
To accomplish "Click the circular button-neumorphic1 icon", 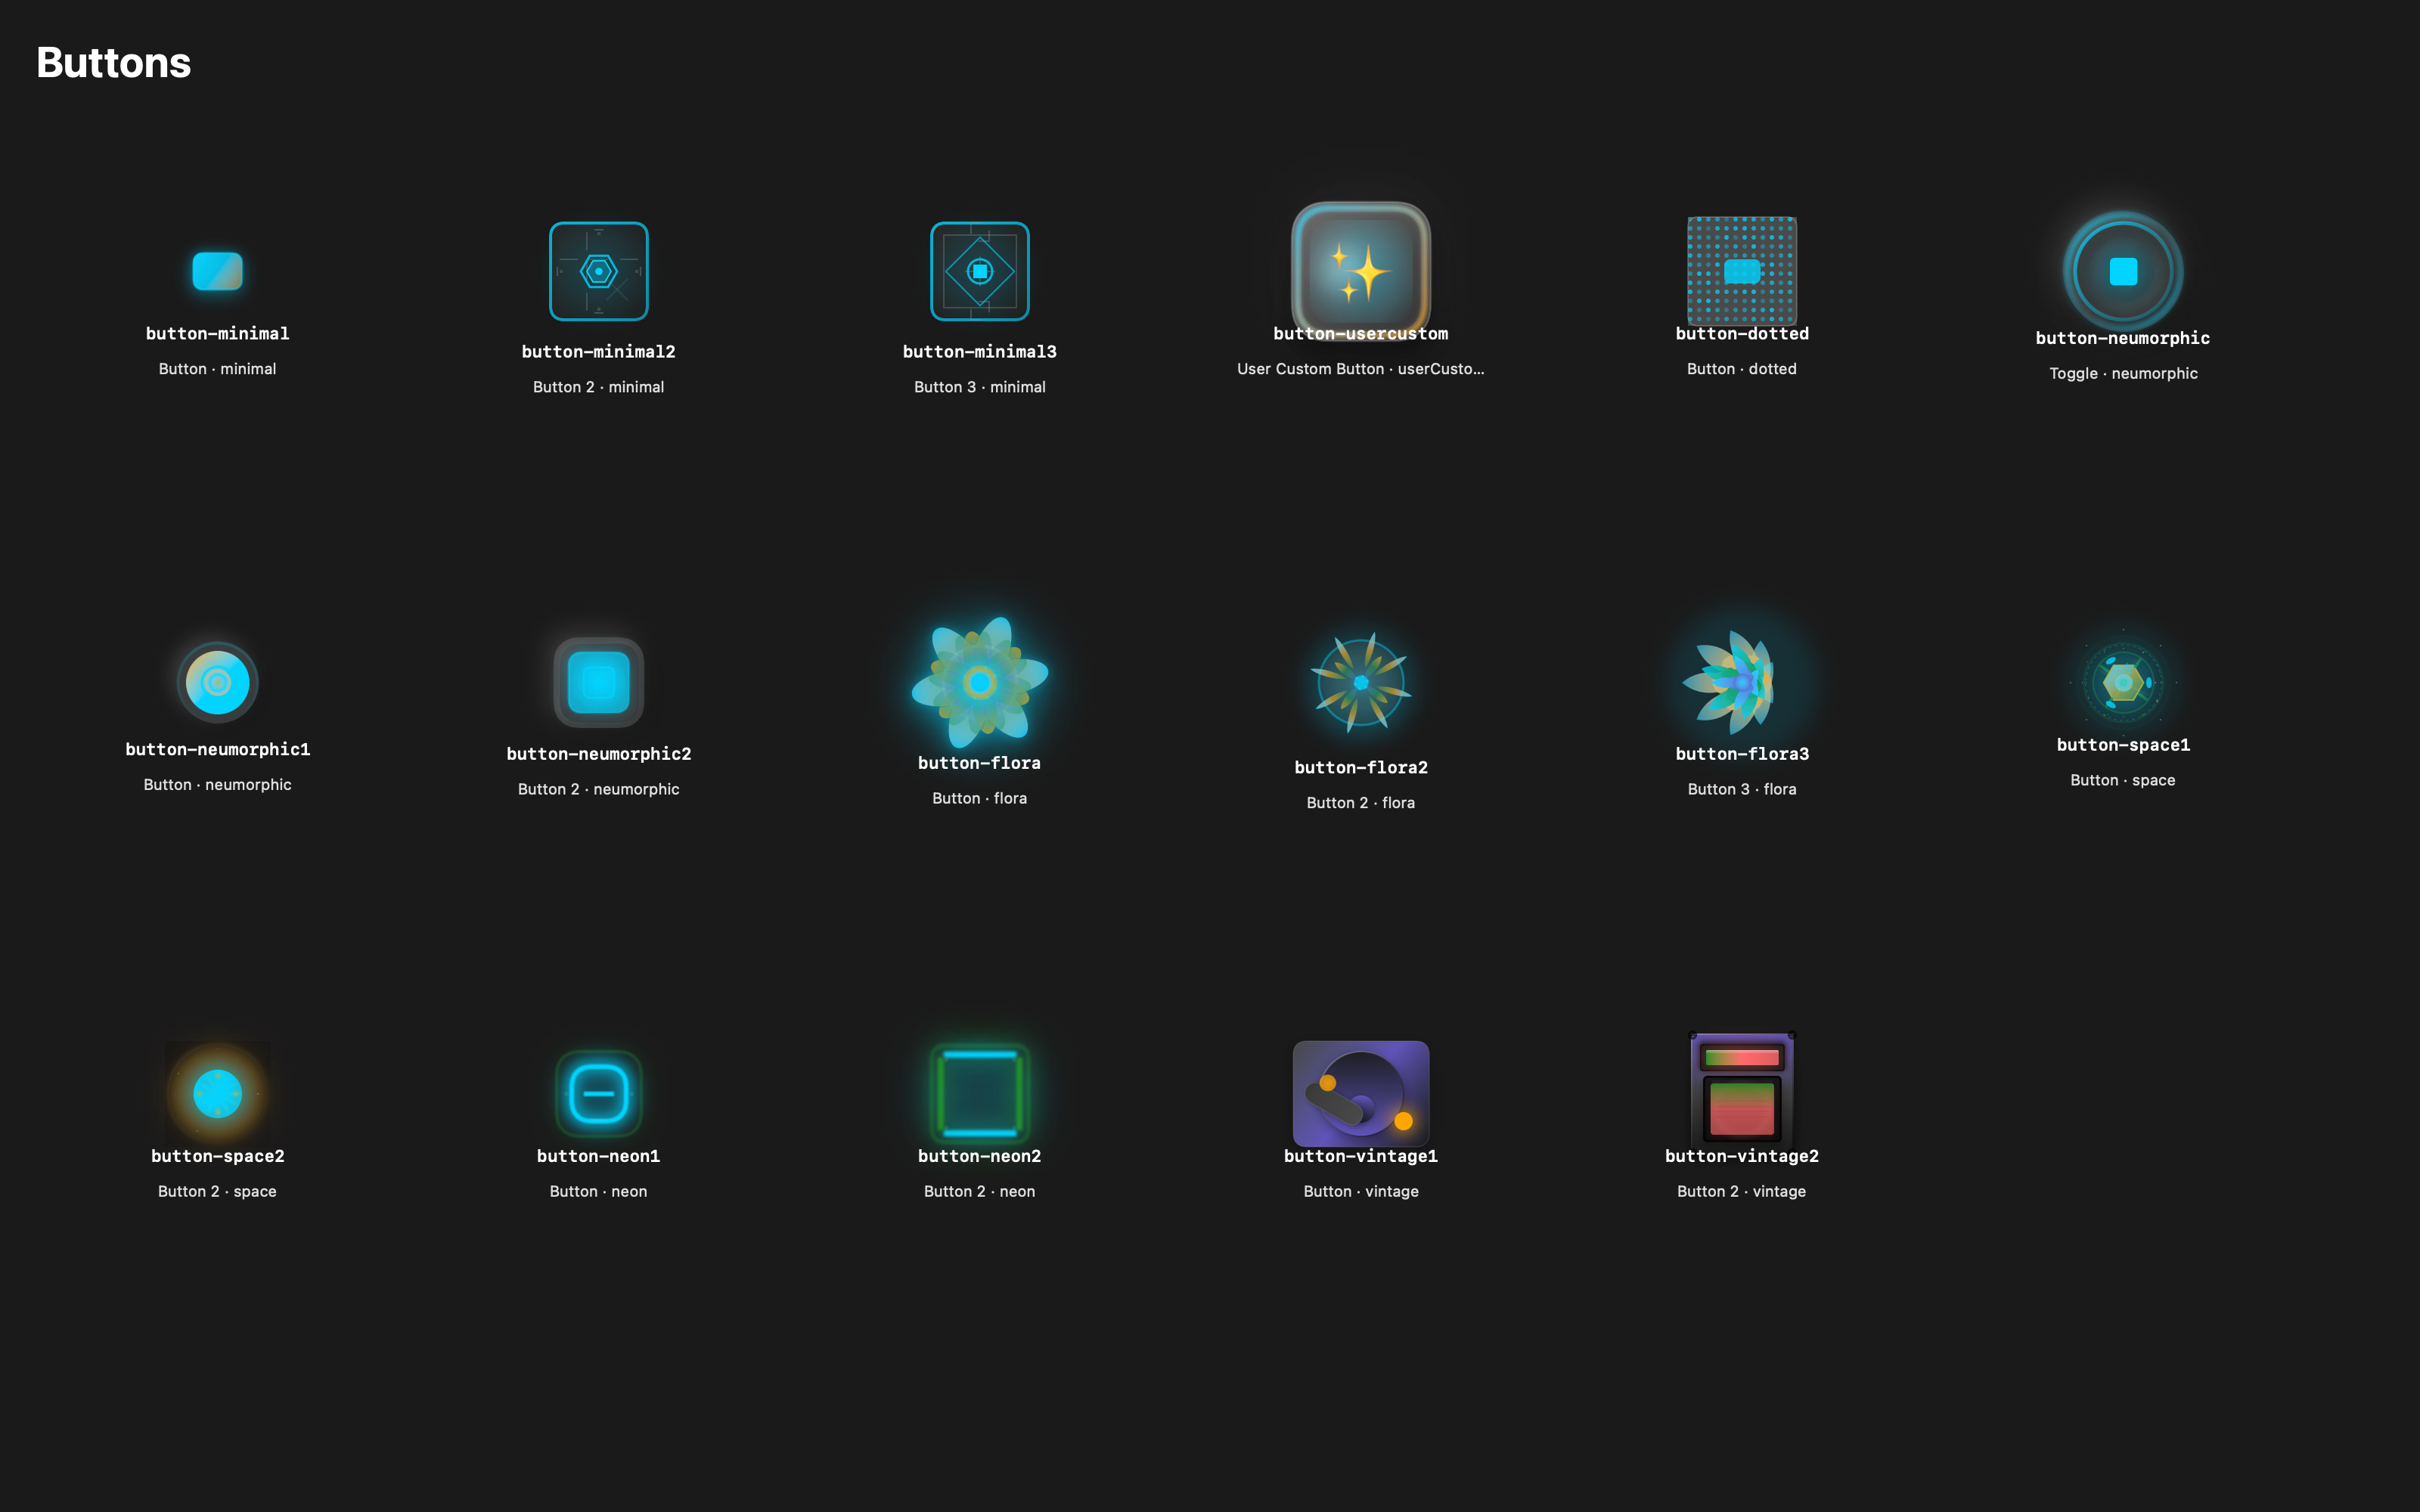I will tap(217, 682).
